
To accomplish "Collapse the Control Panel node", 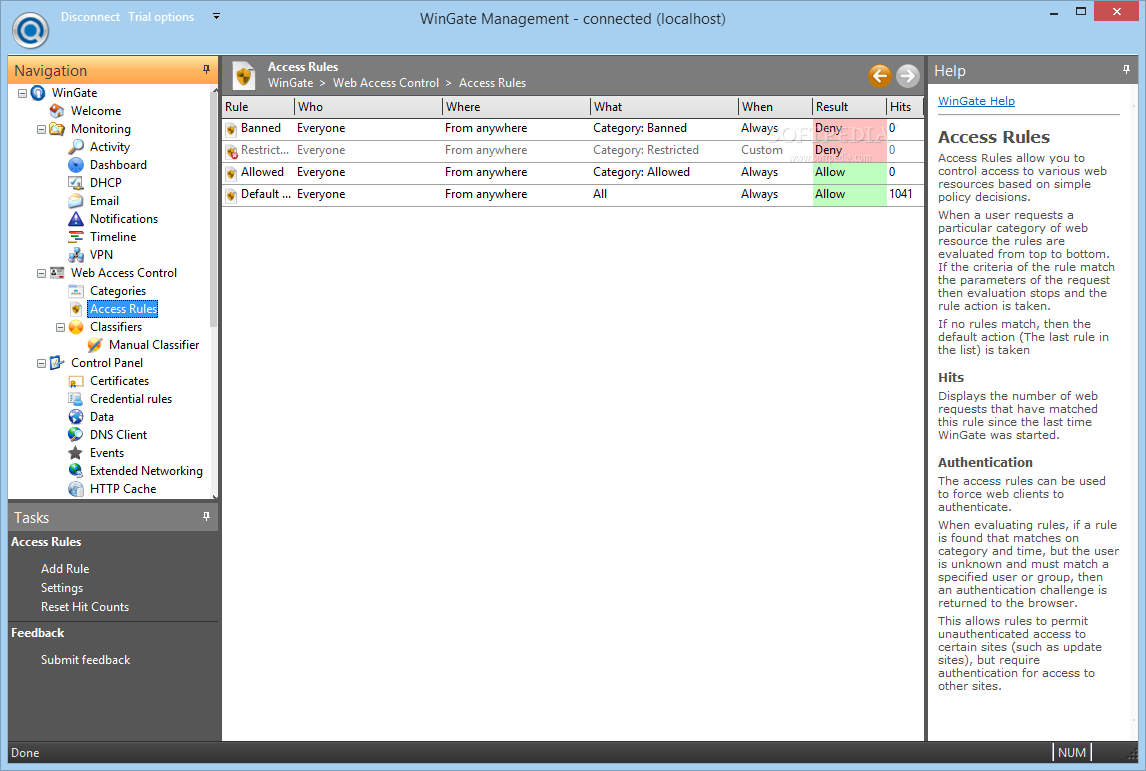I will 42,363.
